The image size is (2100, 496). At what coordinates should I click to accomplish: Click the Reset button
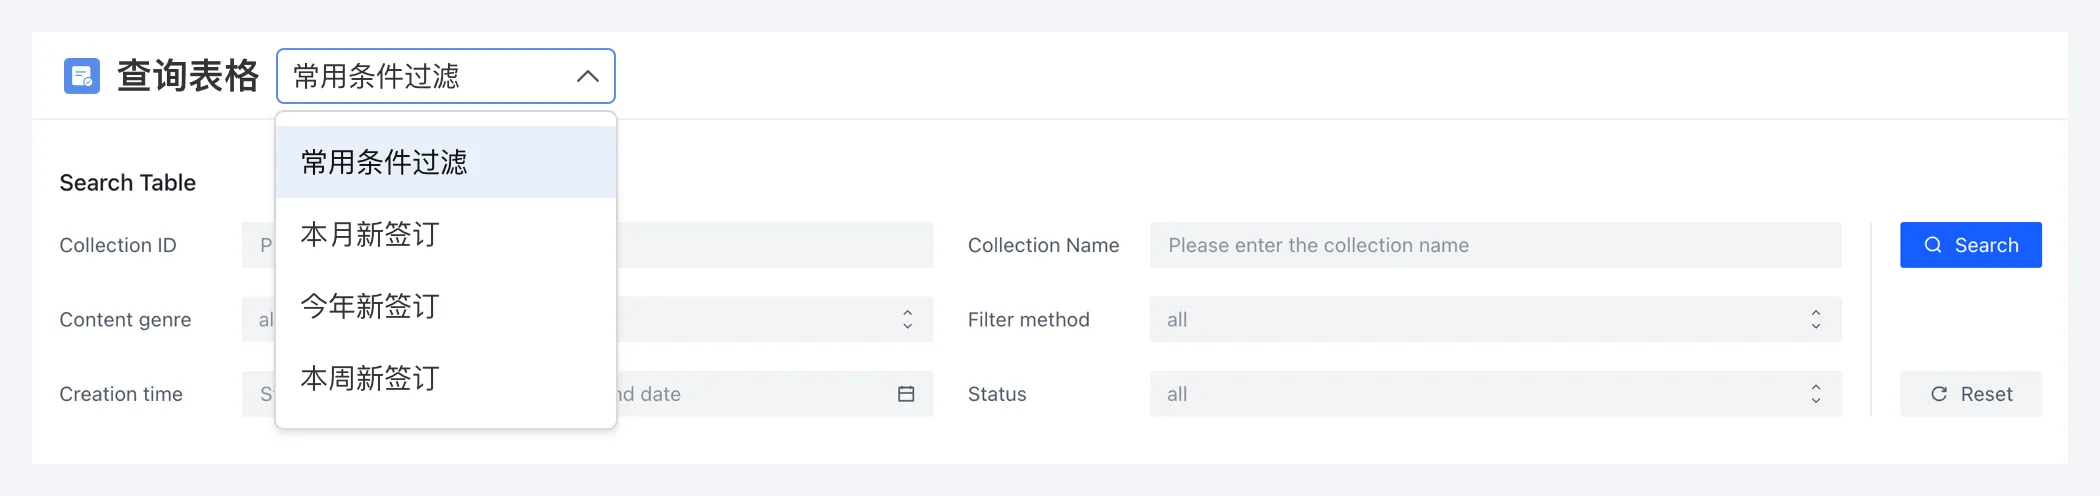click(x=1970, y=394)
